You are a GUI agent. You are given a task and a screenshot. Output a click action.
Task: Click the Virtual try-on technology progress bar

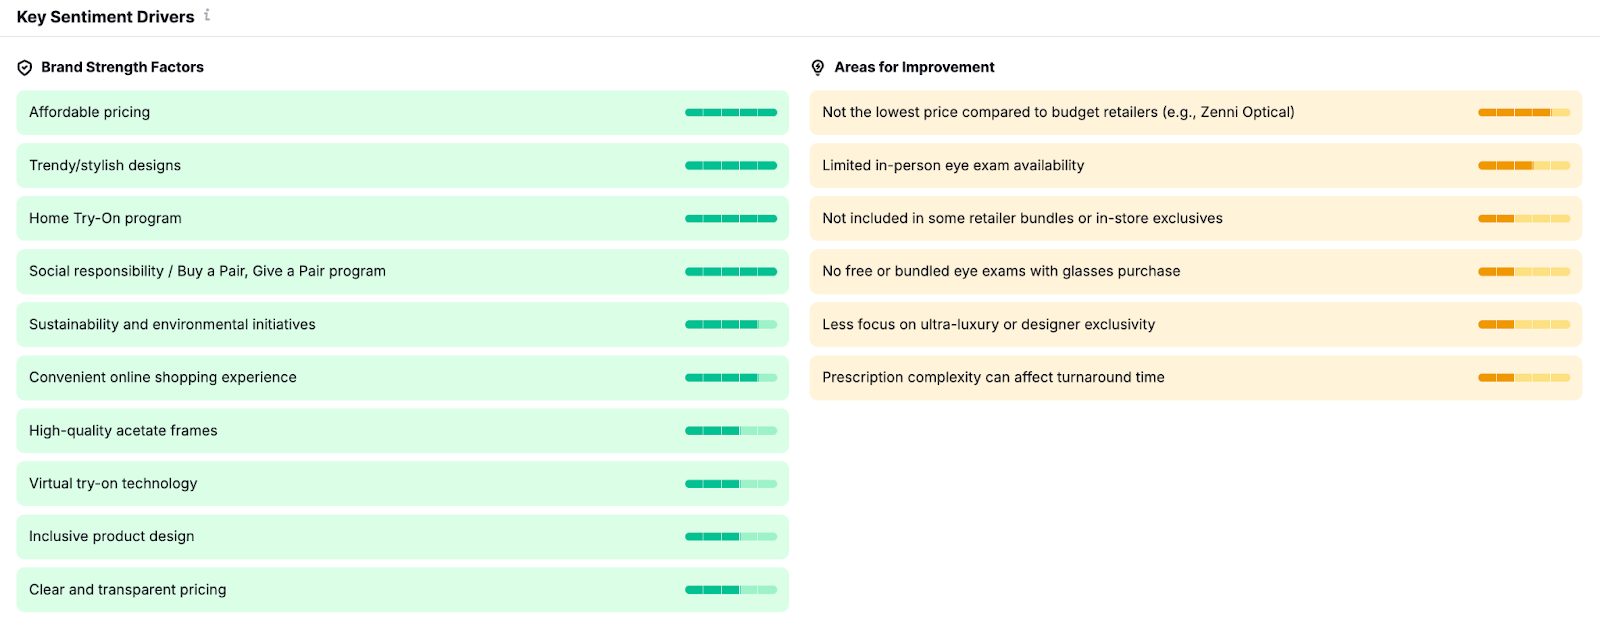(x=730, y=484)
